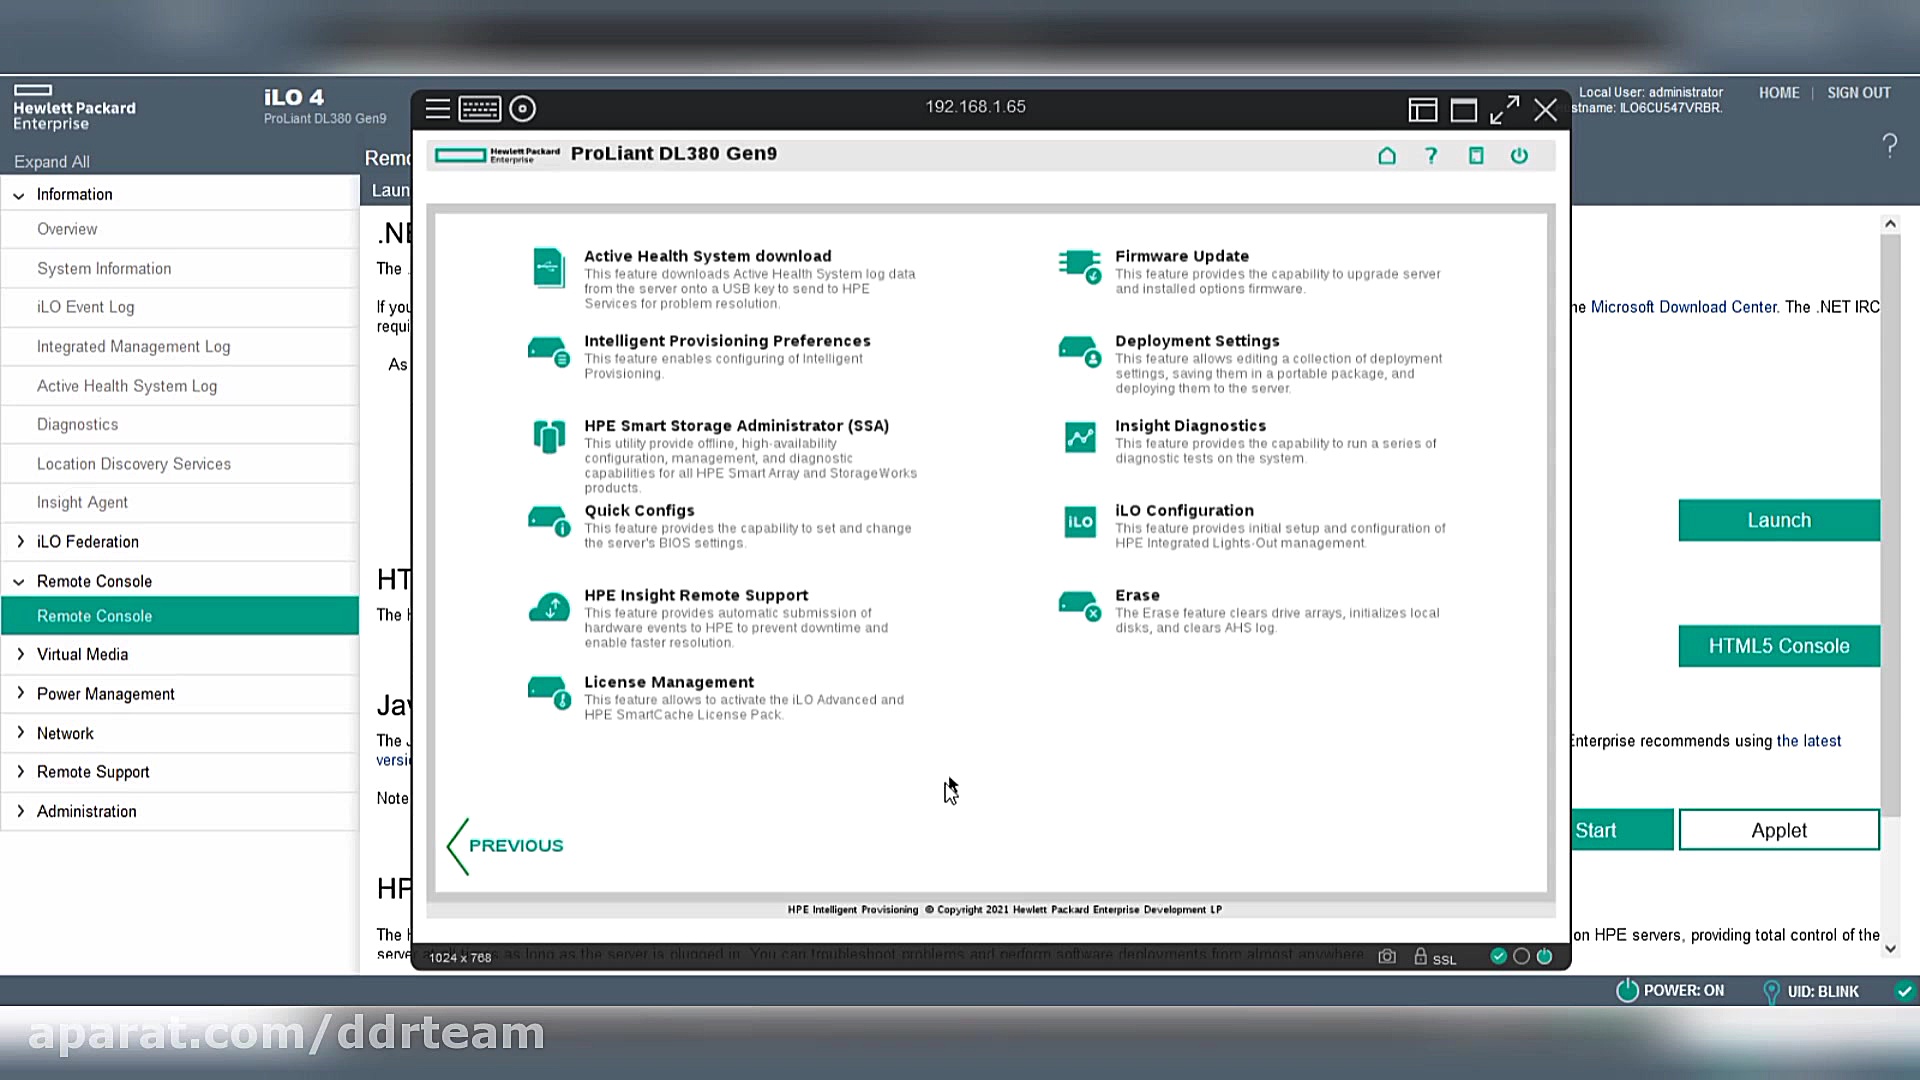Open Active Health System download icon

pos(549,268)
